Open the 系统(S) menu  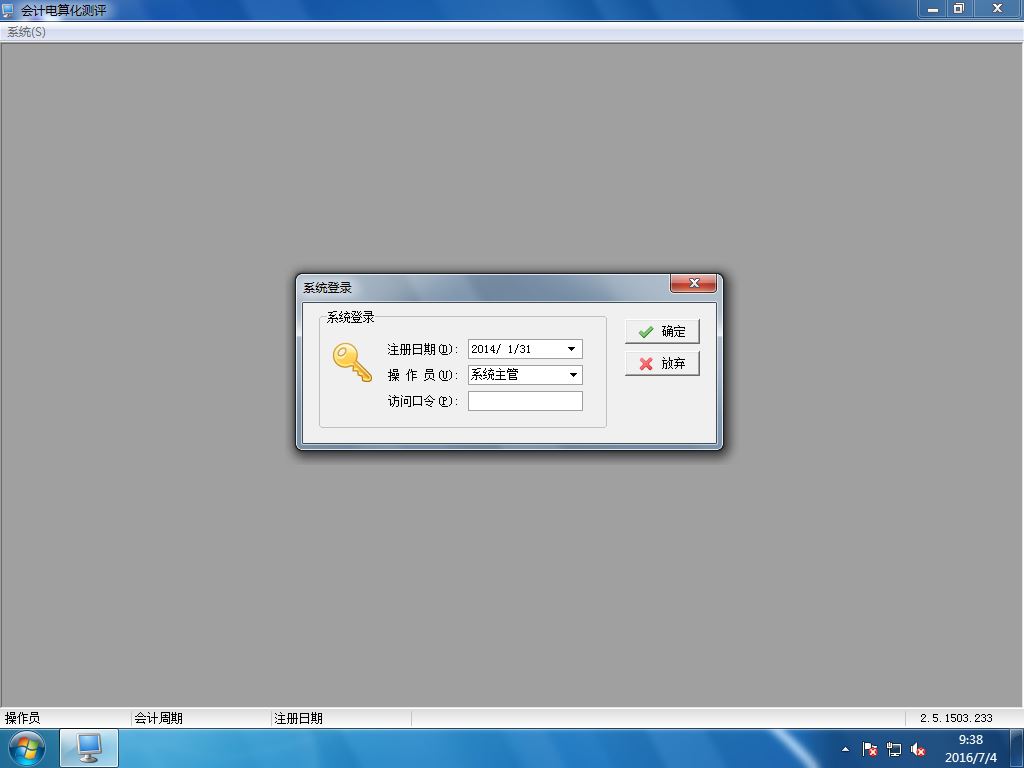[26, 31]
